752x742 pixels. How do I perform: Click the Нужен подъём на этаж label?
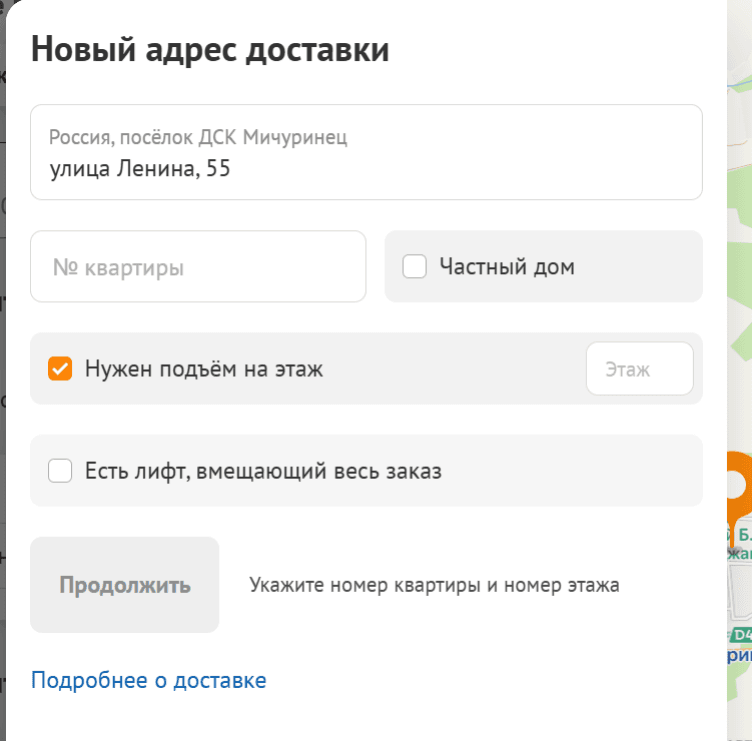point(204,369)
